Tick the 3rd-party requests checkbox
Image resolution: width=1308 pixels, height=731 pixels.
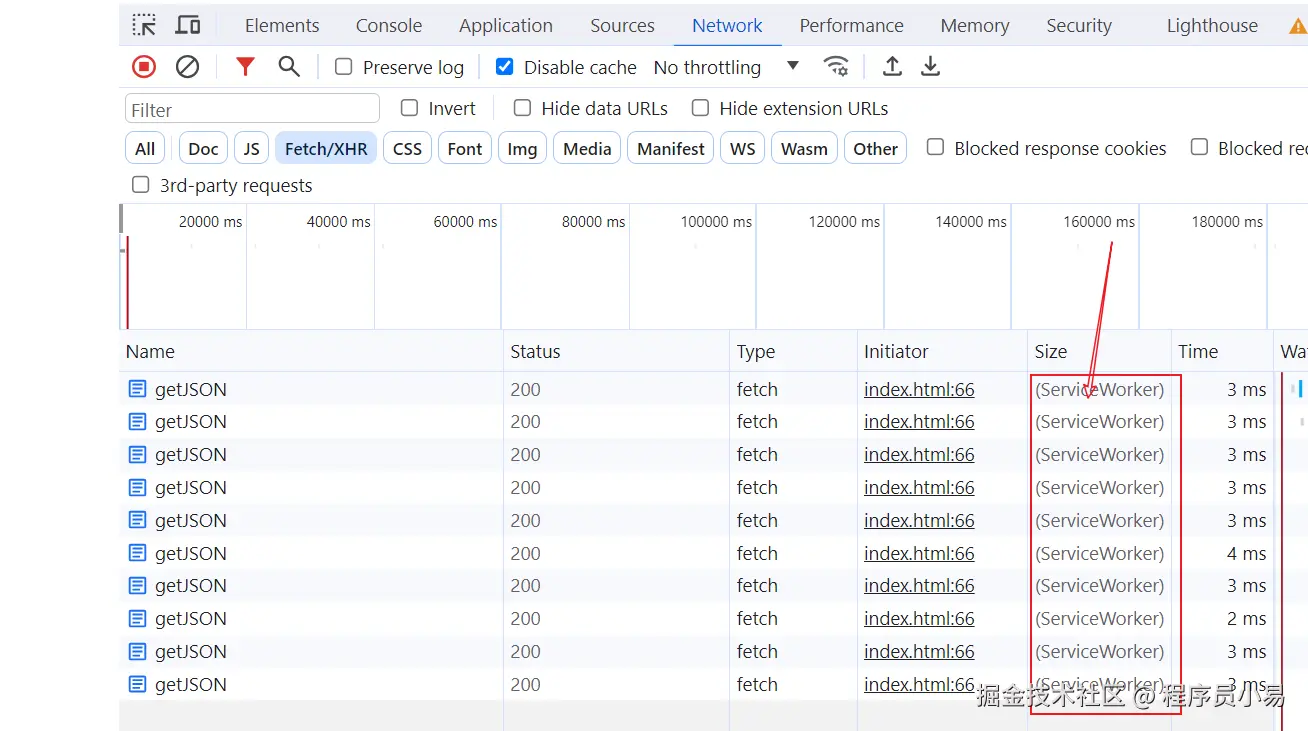[x=141, y=185]
